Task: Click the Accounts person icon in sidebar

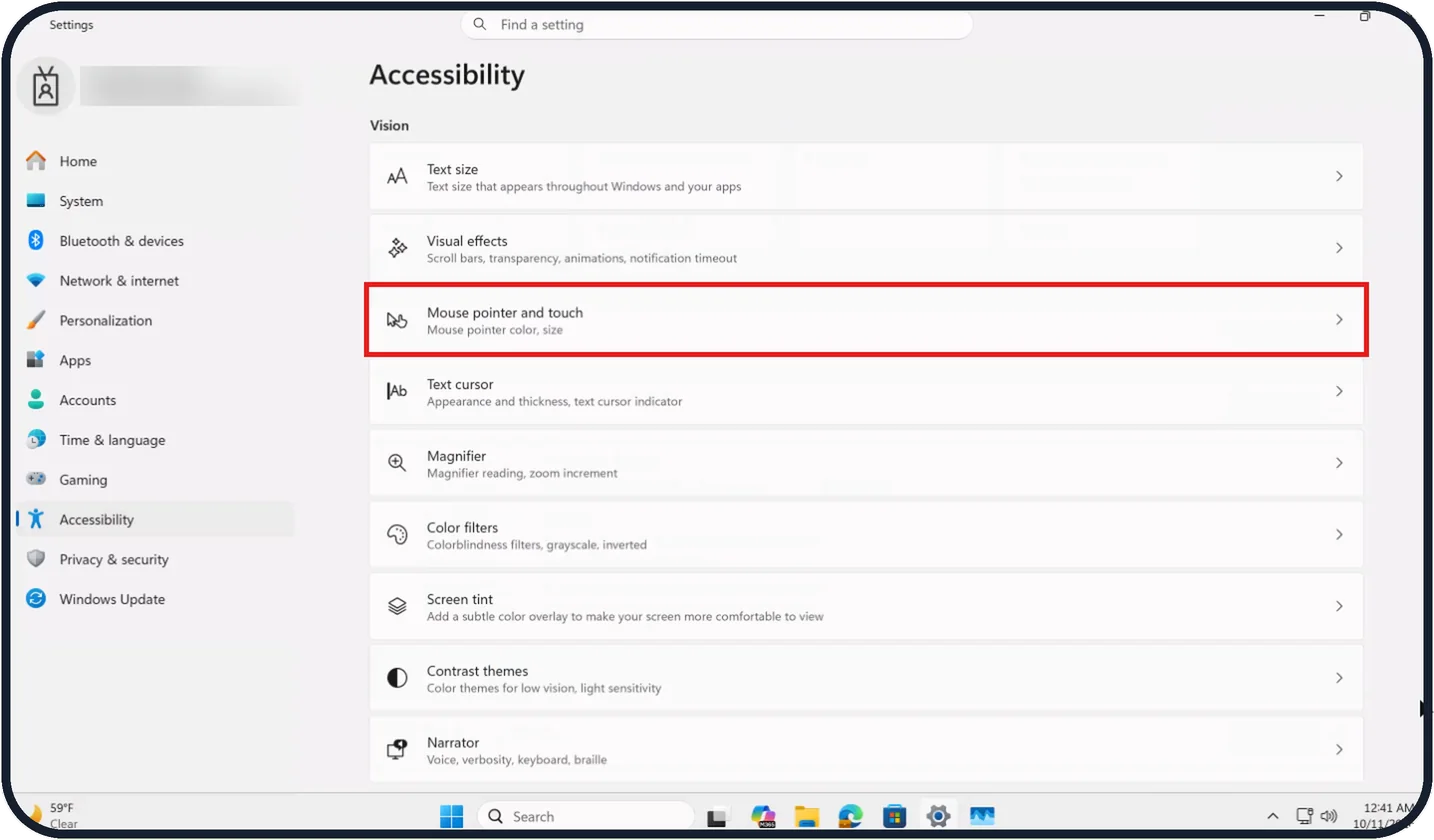Action: click(x=36, y=400)
